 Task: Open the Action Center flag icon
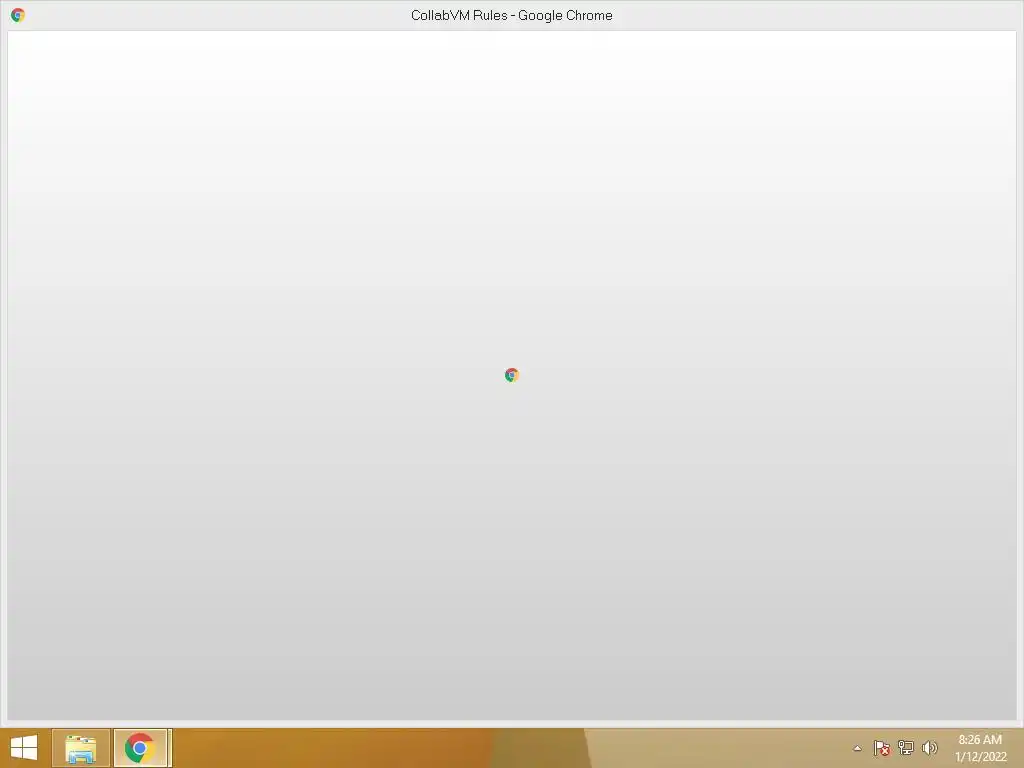[882, 748]
